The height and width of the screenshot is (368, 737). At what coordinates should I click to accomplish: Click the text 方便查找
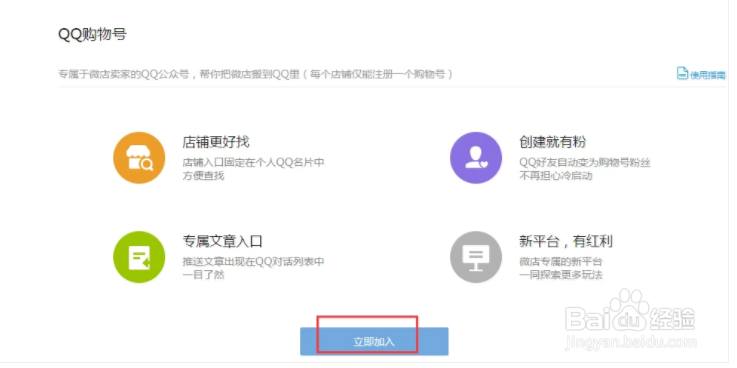pyautogui.click(x=203, y=176)
